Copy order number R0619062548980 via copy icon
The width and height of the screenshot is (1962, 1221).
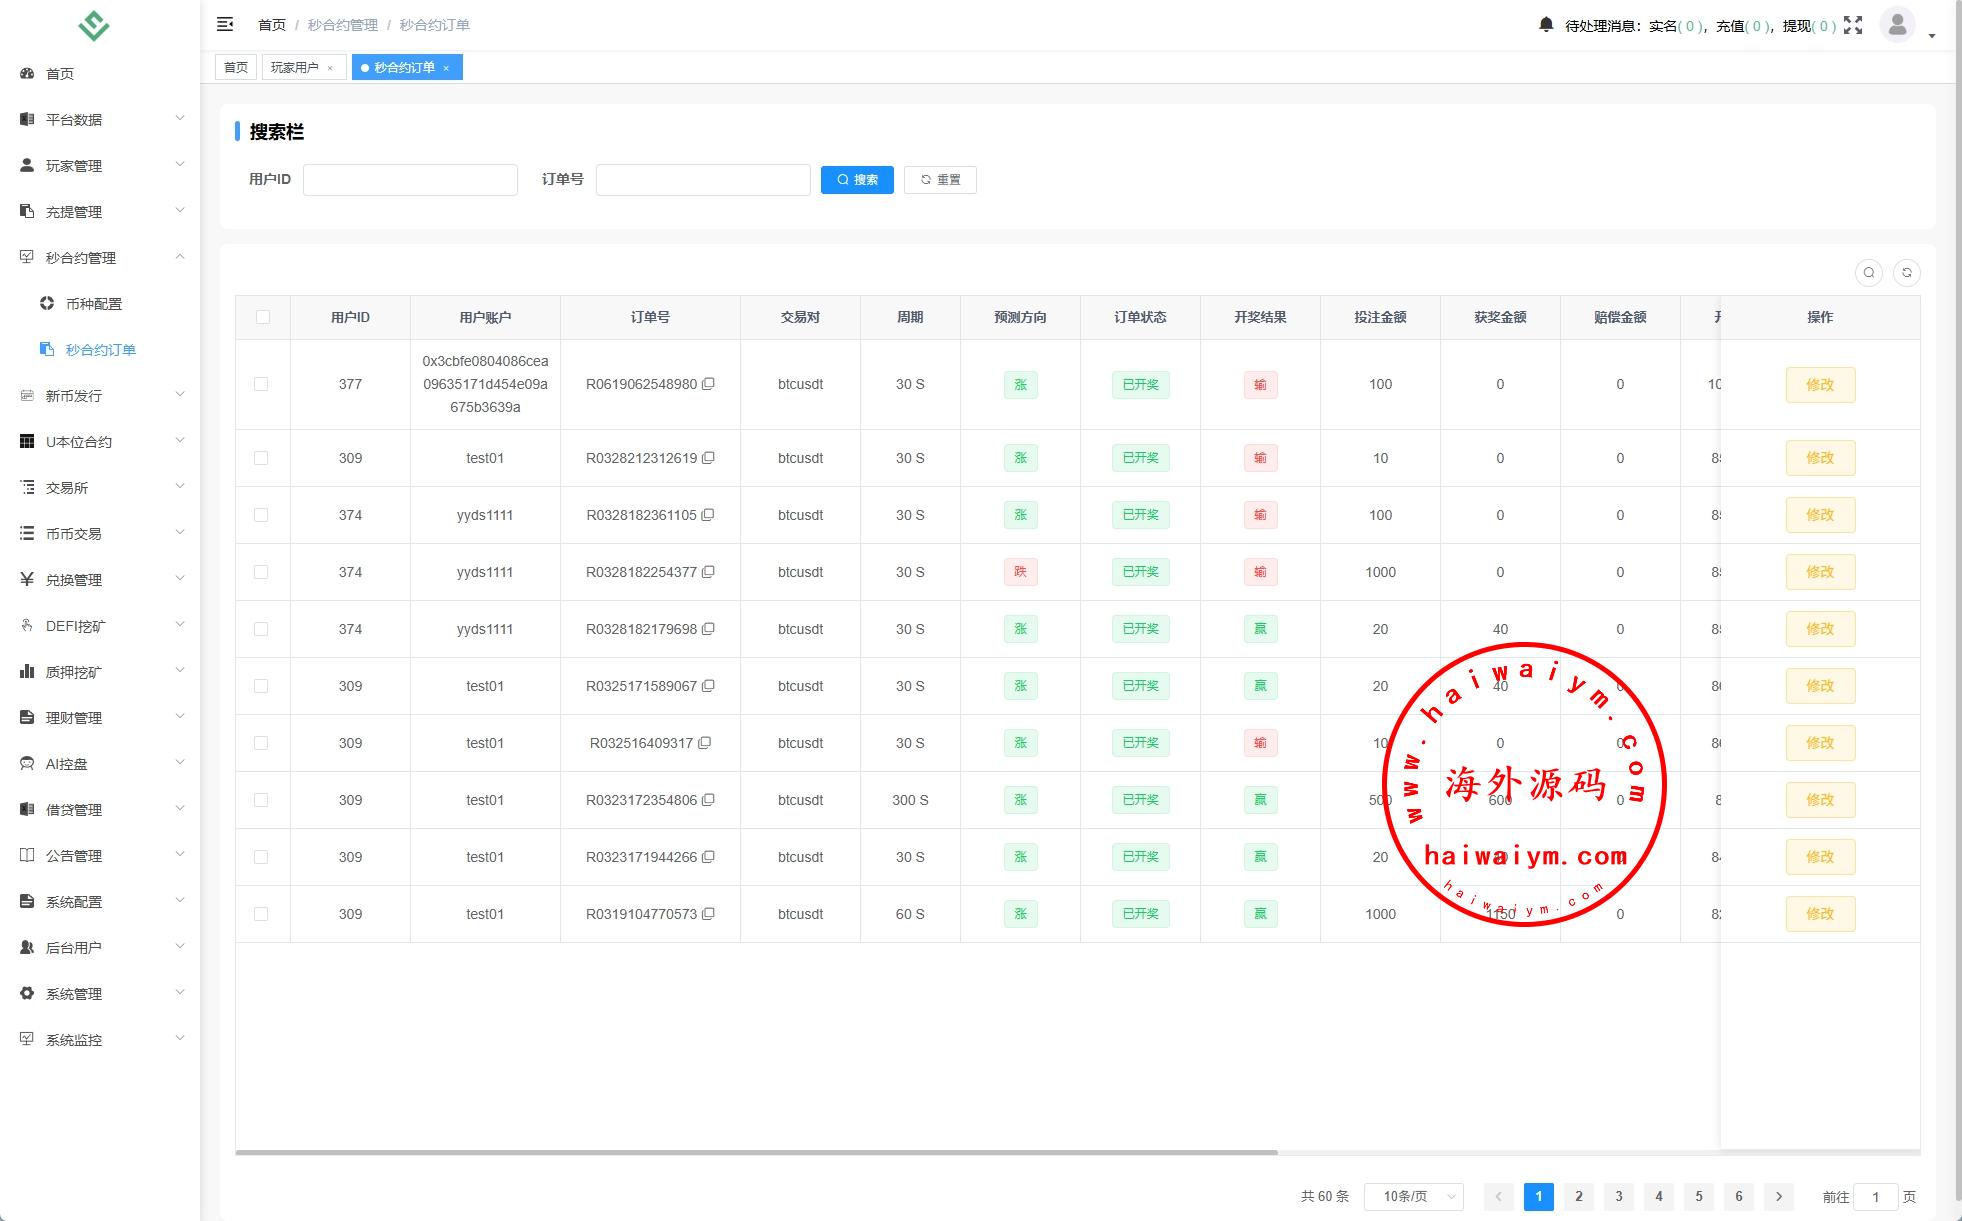coord(708,384)
